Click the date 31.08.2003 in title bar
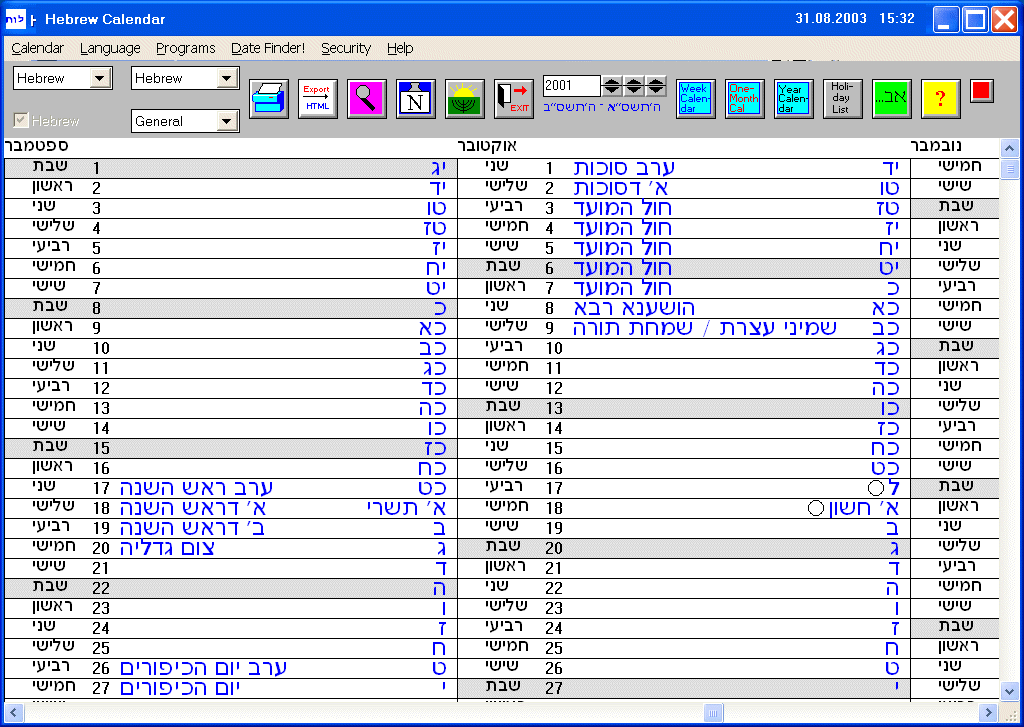This screenshot has height=727, width=1024. pyautogui.click(x=831, y=19)
